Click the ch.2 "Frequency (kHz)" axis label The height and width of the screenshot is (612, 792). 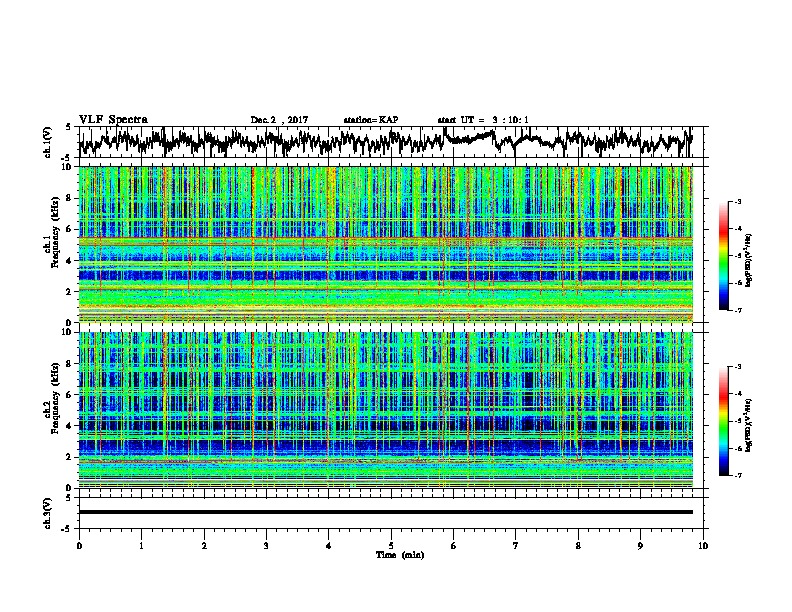55,398
